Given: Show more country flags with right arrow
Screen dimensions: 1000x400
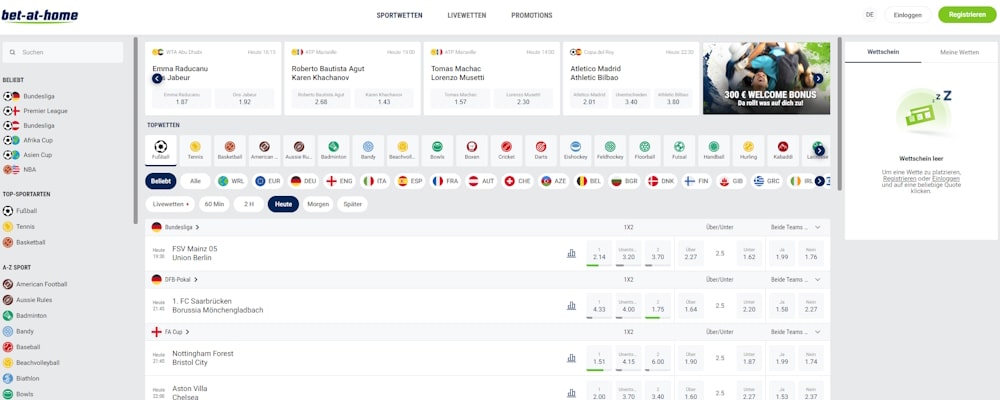Looking at the screenshot, I should click(820, 181).
